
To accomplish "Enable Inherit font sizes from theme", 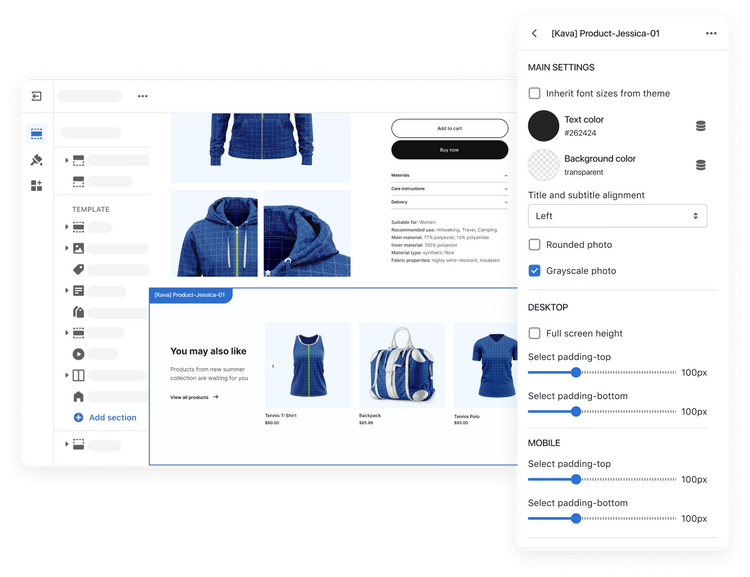I will click(535, 93).
